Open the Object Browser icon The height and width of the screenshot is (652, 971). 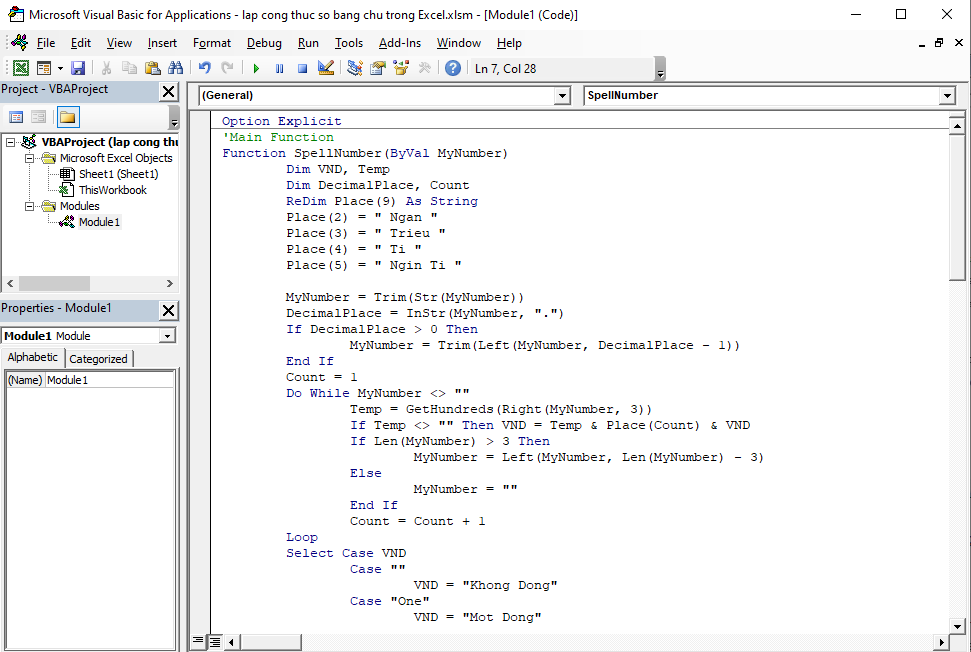(401, 68)
